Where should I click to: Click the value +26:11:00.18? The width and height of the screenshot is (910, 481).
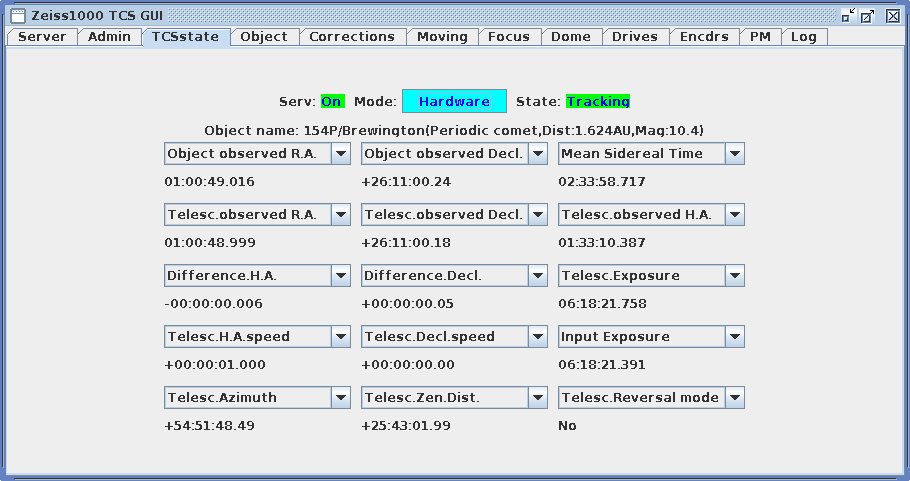(406, 243)
